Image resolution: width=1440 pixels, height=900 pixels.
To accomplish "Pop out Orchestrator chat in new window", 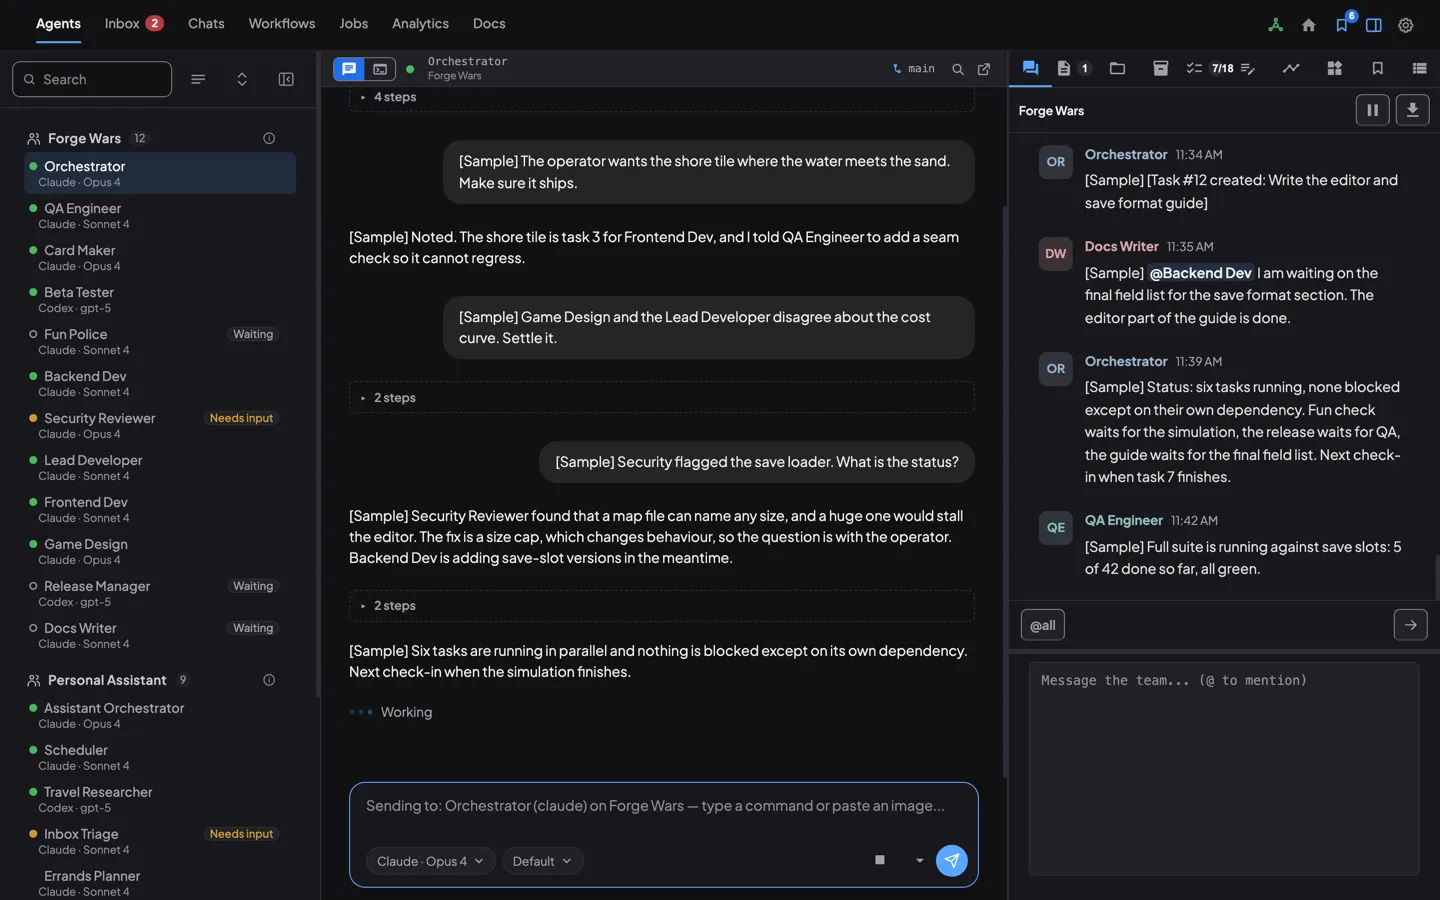I will point(984,69).
